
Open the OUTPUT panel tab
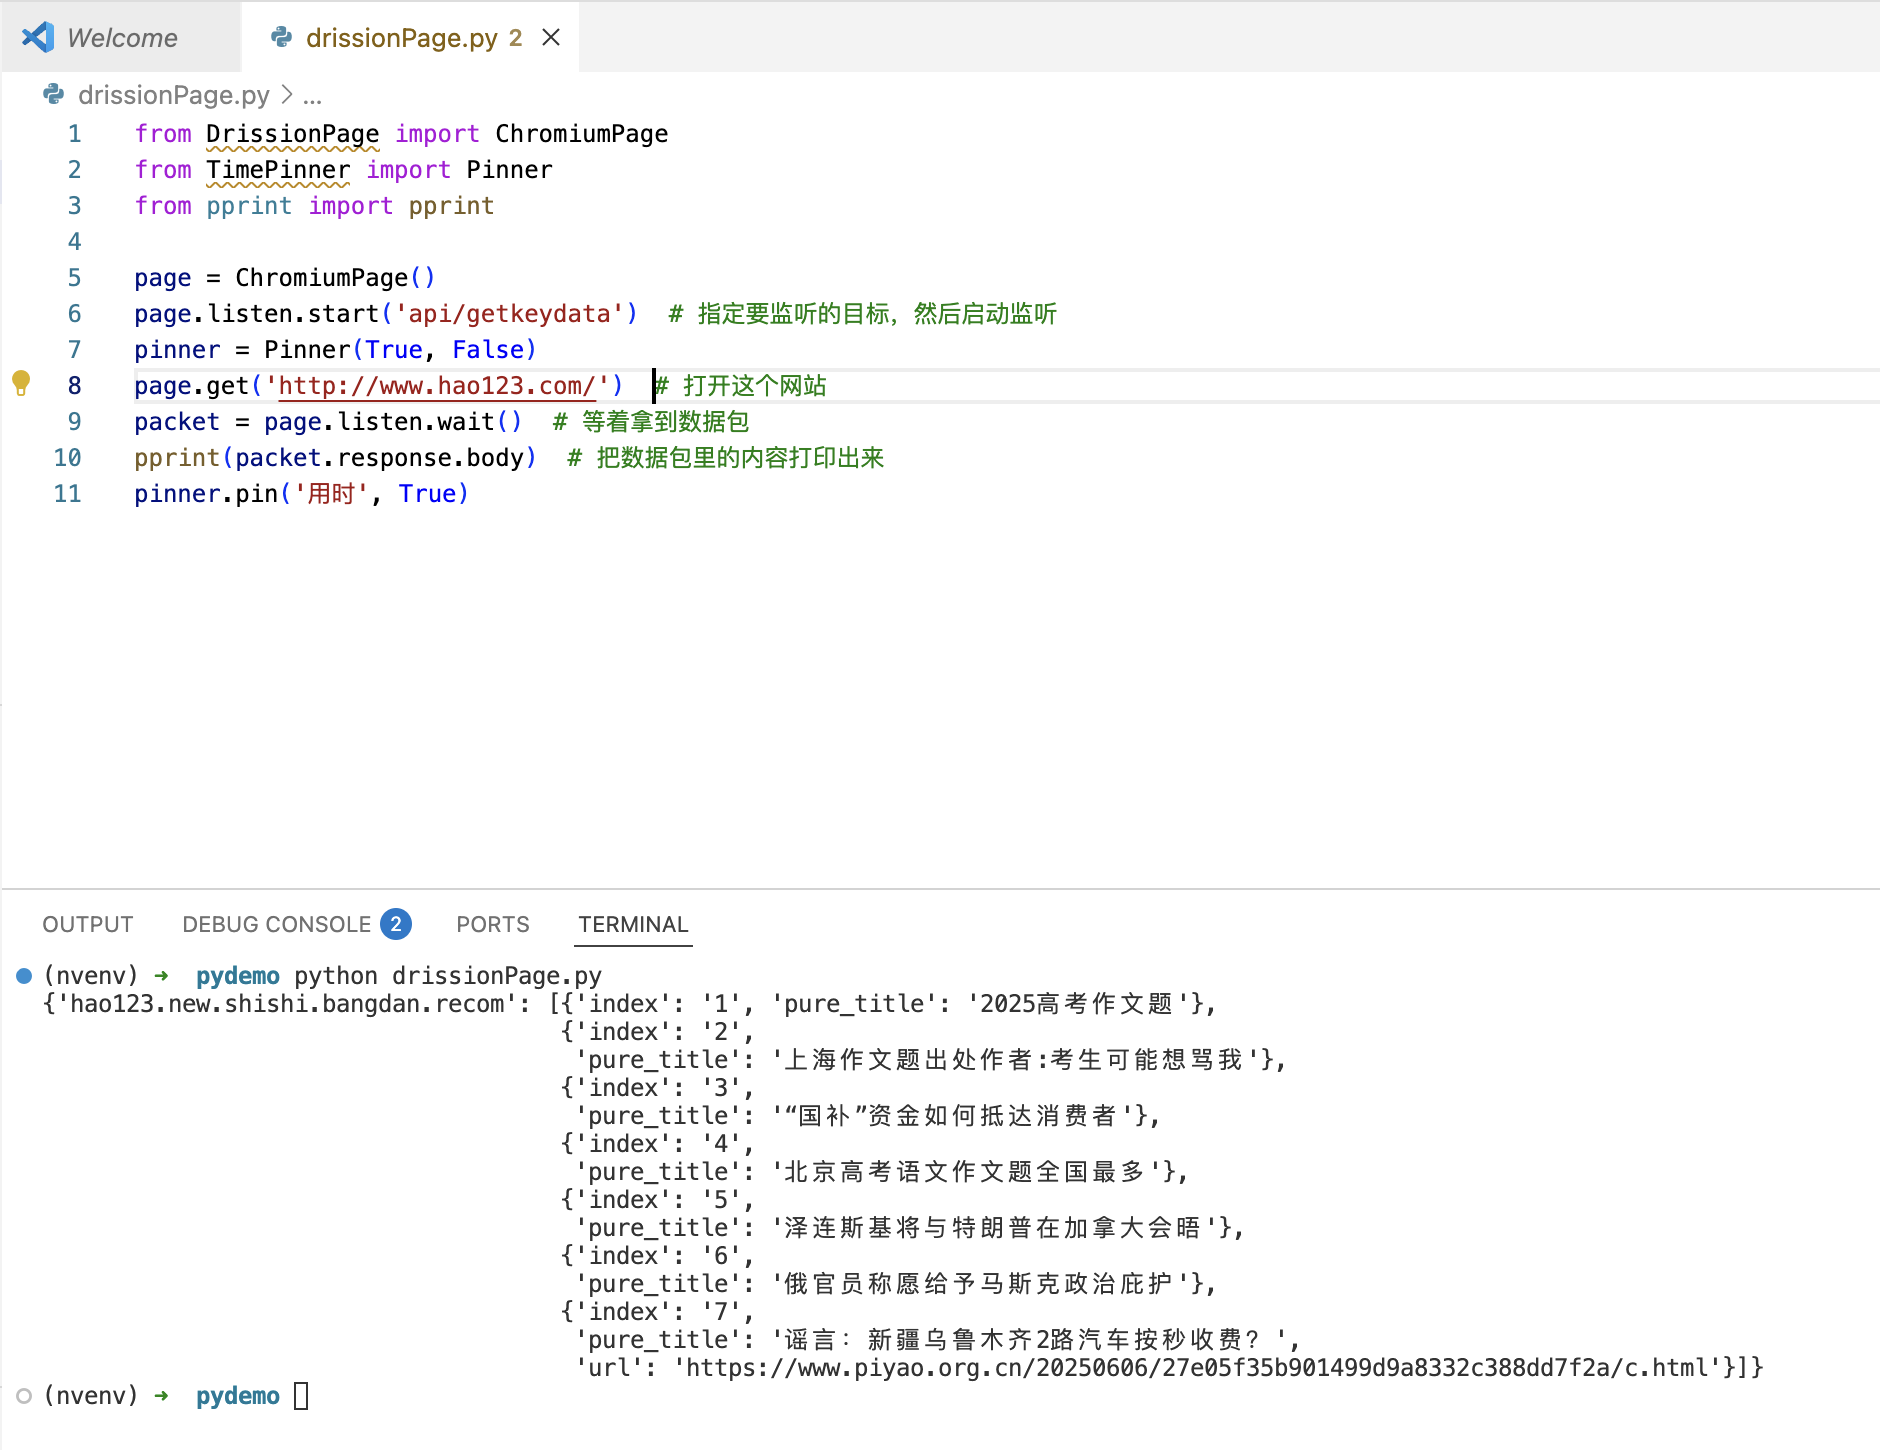coord(88,924)
